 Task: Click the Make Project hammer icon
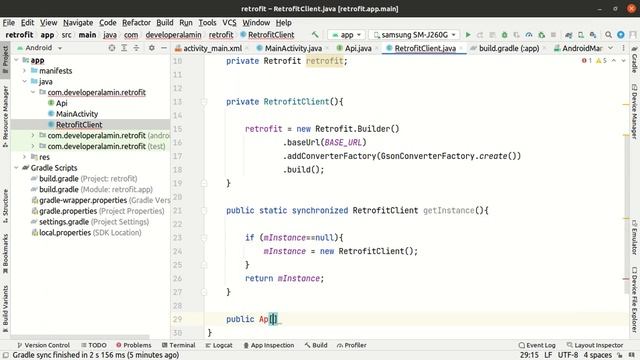[315, 35]
